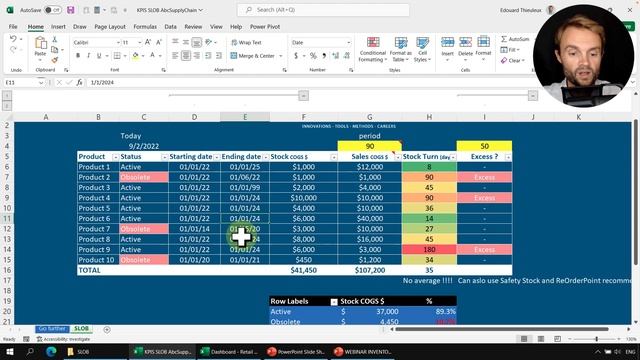Open Conditional Formatting menu
The image size is (640, 360).
[372, 49]
